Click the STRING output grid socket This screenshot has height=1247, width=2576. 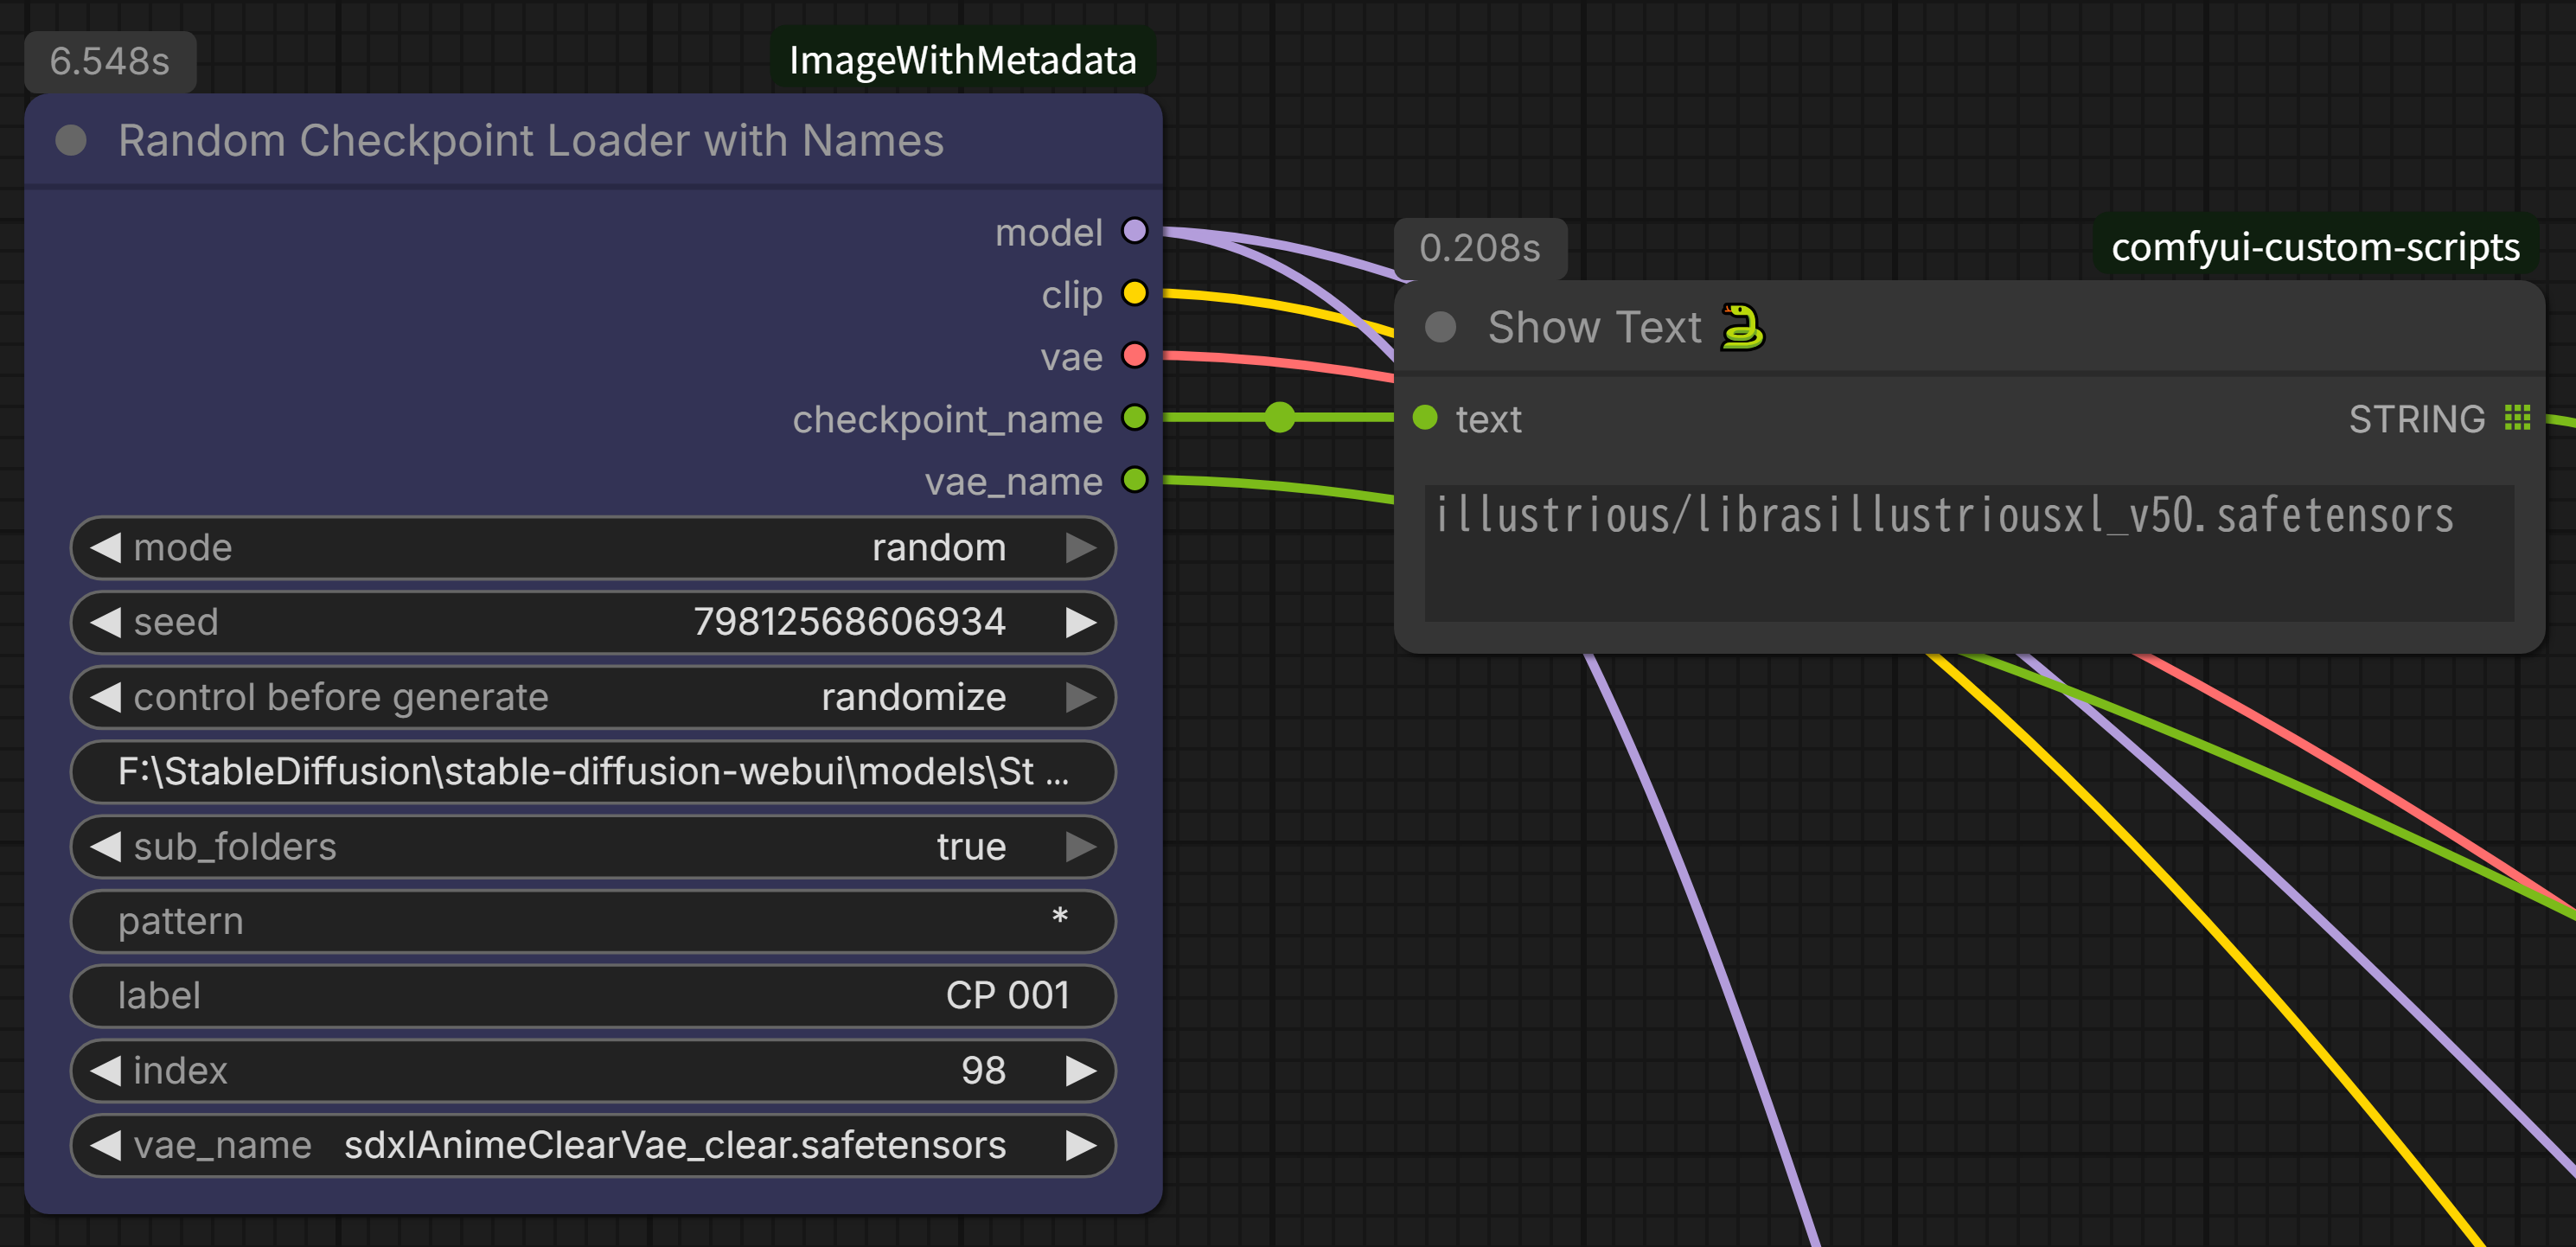[x=2517, y=417]
